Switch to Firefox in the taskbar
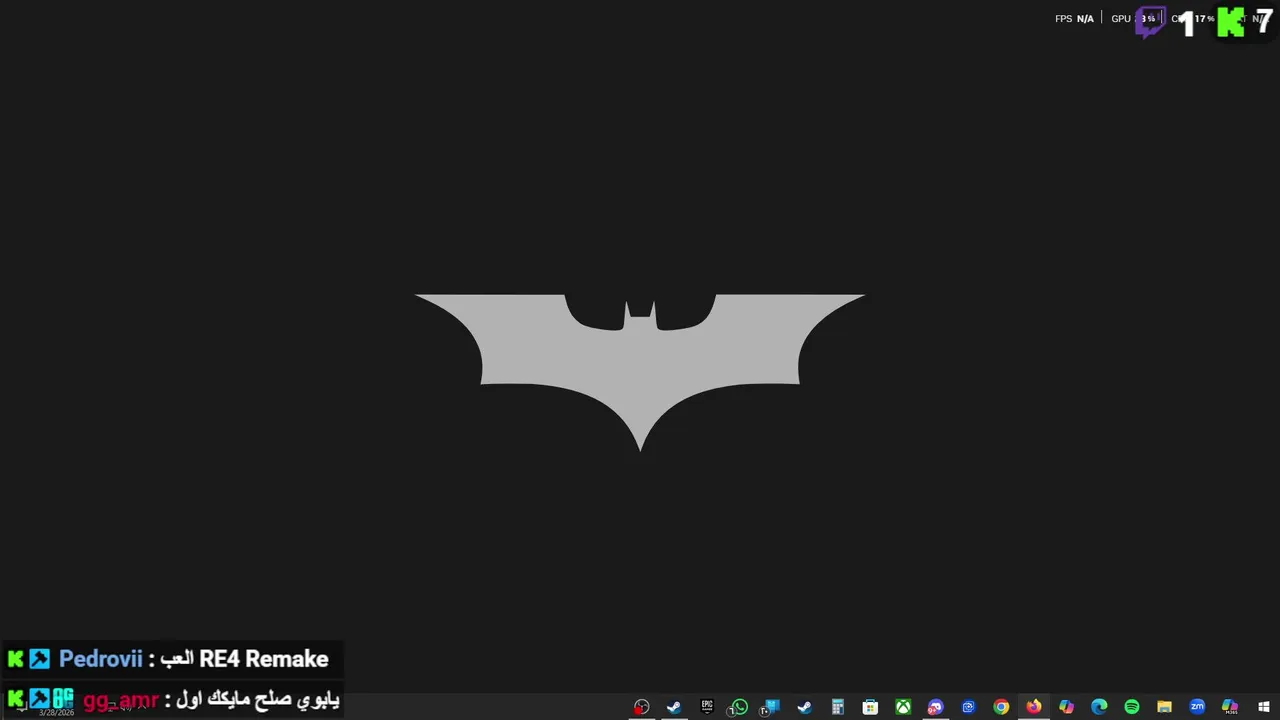This screenshot has height=720, width=1280. pos(1034,707)
